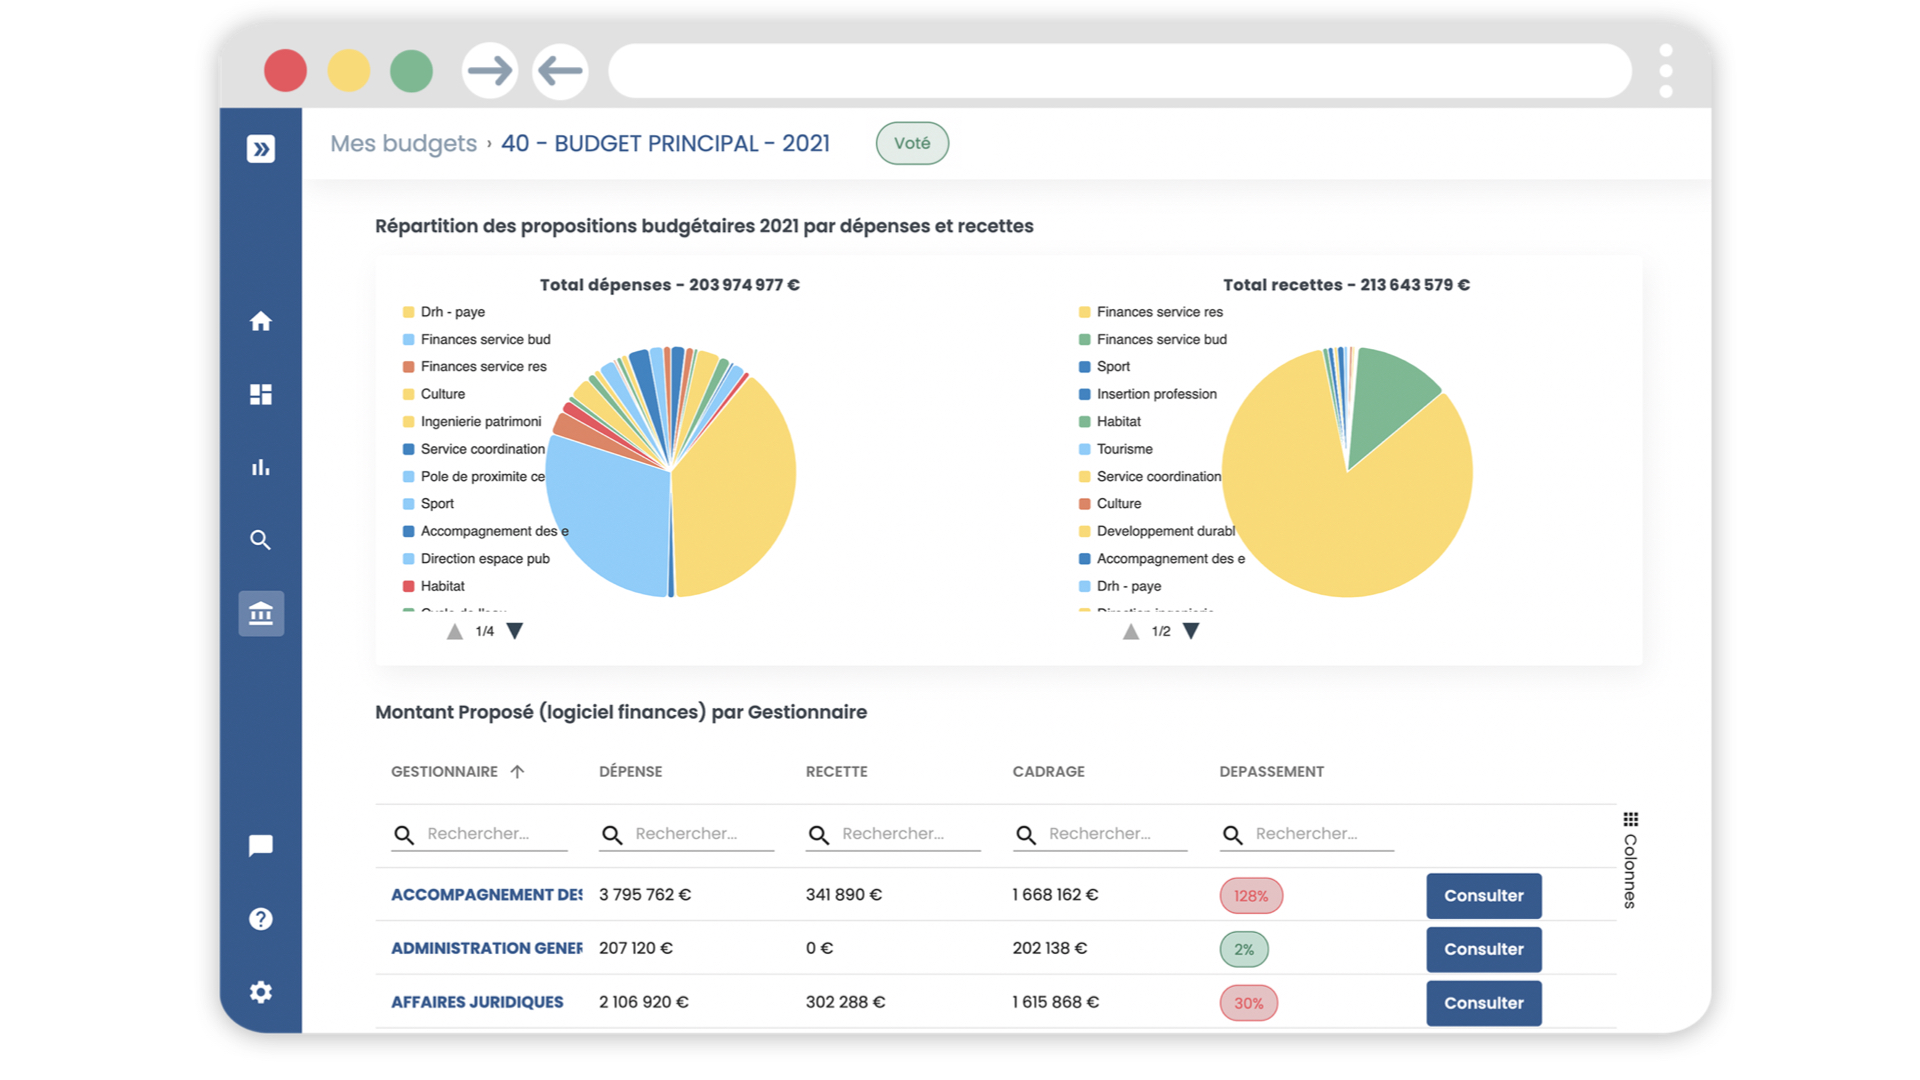Image resolution: width=1920 pixels, height=1080 pixels.
Task: Collapse the sidebar with the double-chevron icon
Action: coord(260,149)
